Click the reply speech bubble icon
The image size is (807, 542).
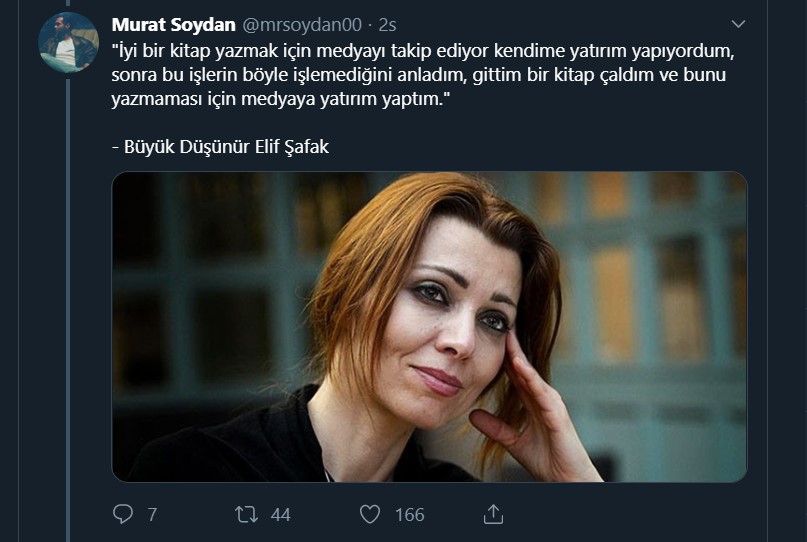click(122, 514)
